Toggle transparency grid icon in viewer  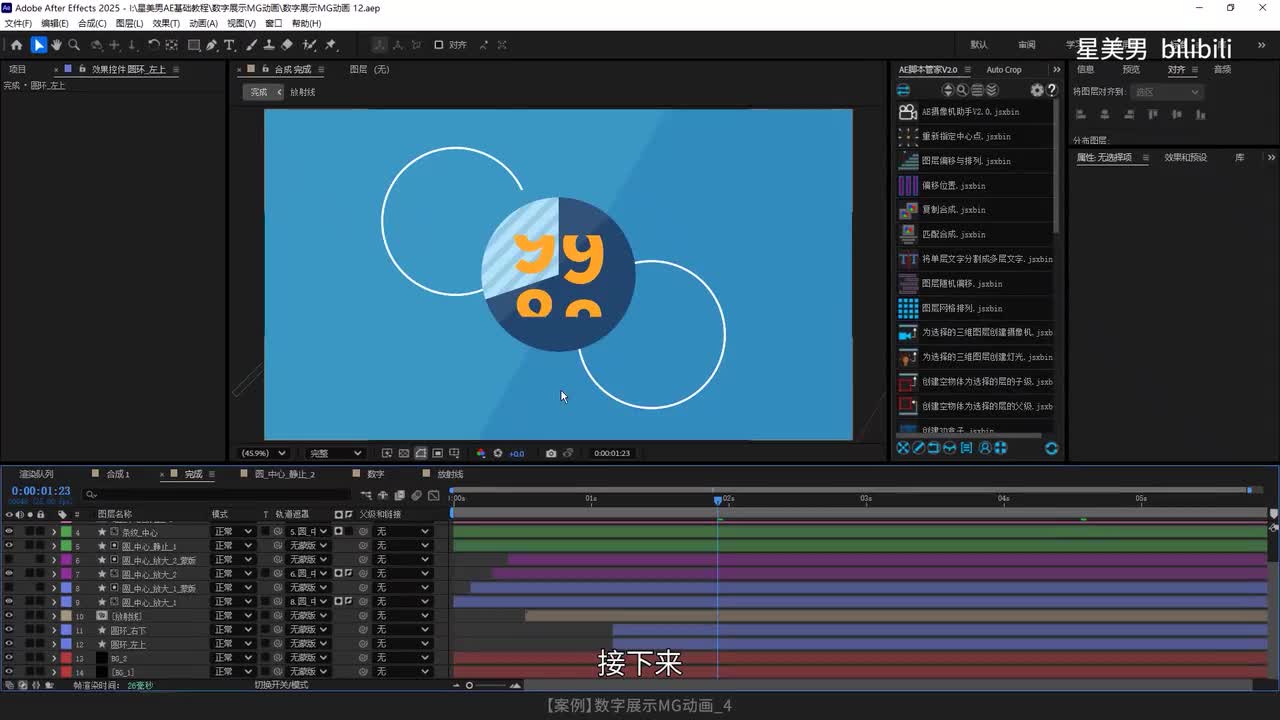click(x=404, y=453)
